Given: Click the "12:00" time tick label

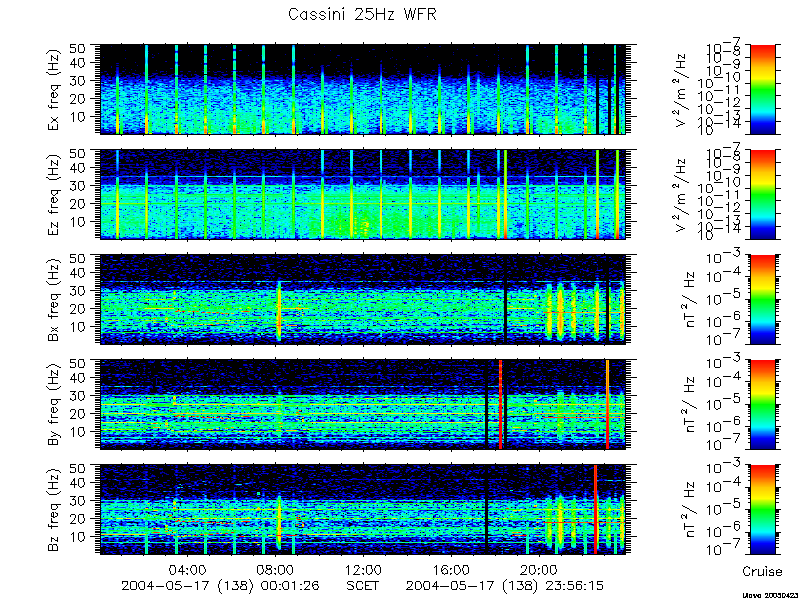Looking at the screenshot, I should (x=363, y=569).
